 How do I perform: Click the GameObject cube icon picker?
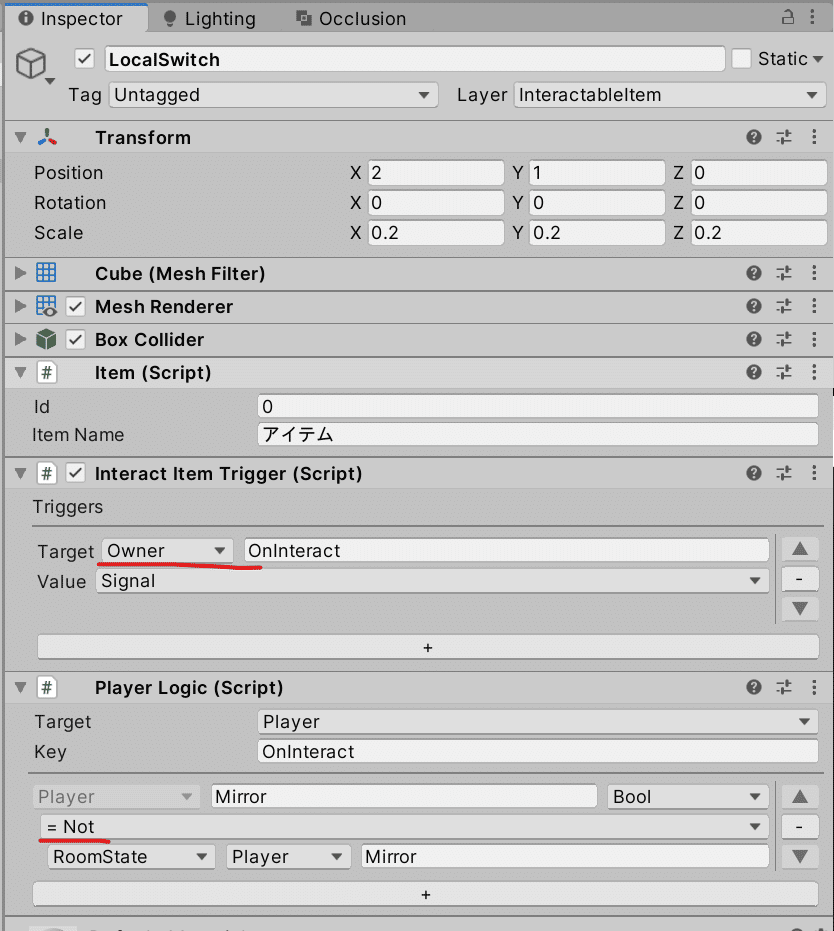click(33, 64)
